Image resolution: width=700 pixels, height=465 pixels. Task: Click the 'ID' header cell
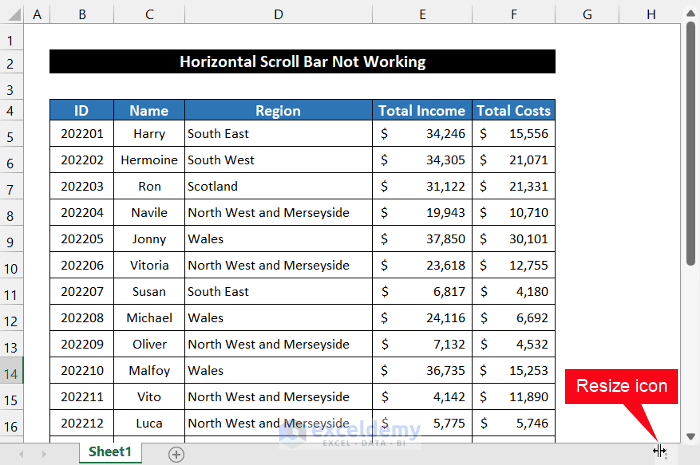coord(82,111)
